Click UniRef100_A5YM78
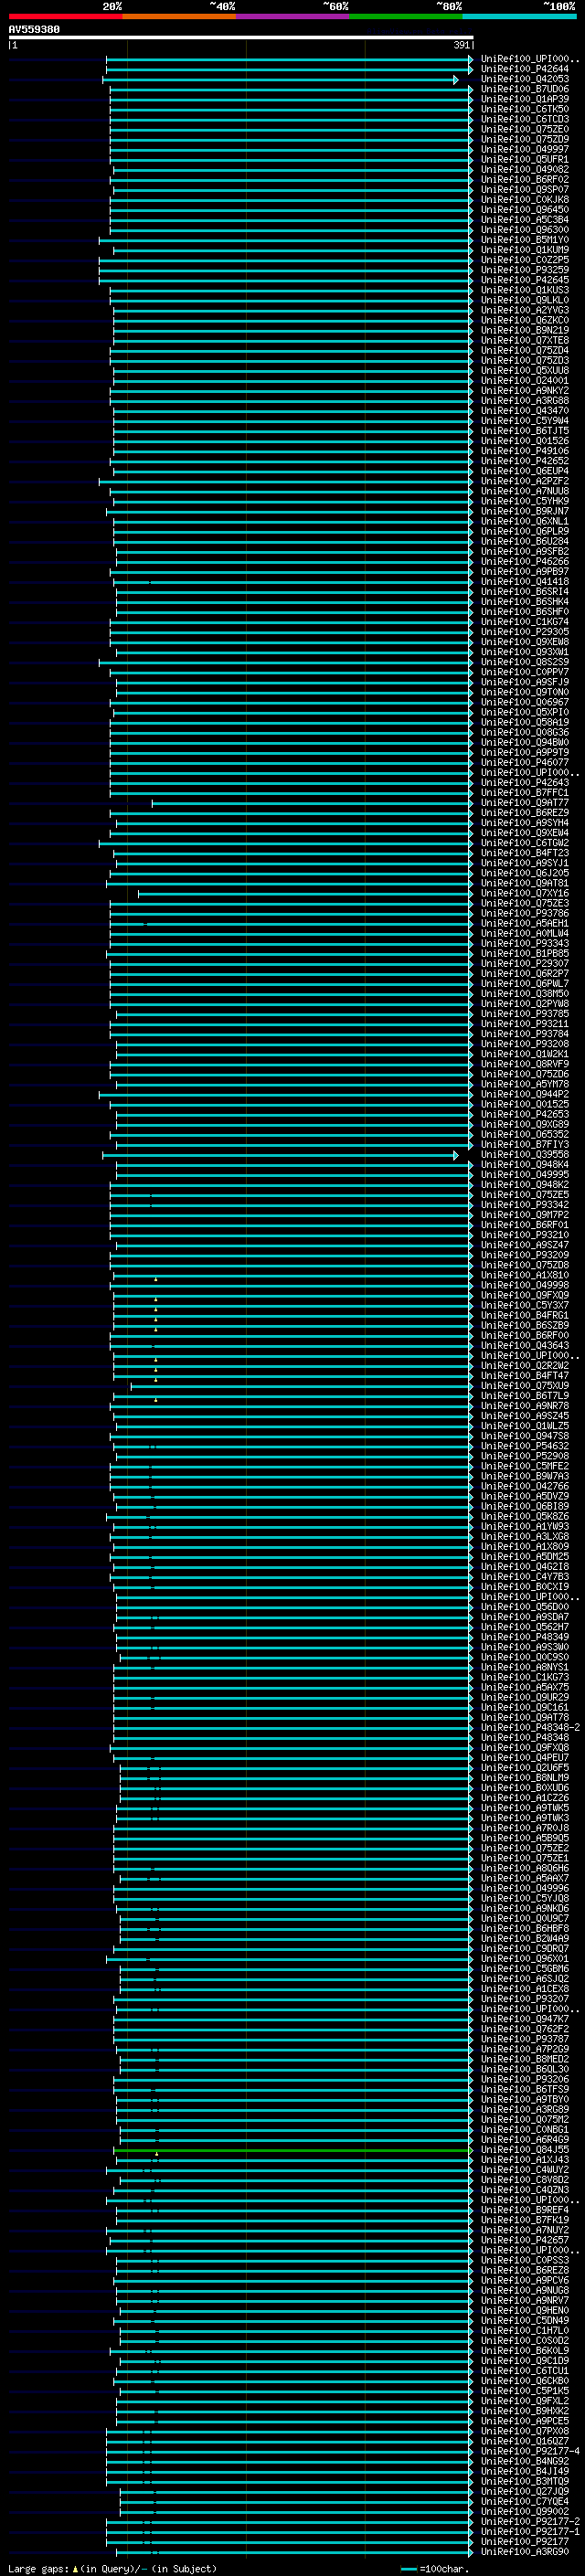The image size is (585, 2576). click(525, 1084)
